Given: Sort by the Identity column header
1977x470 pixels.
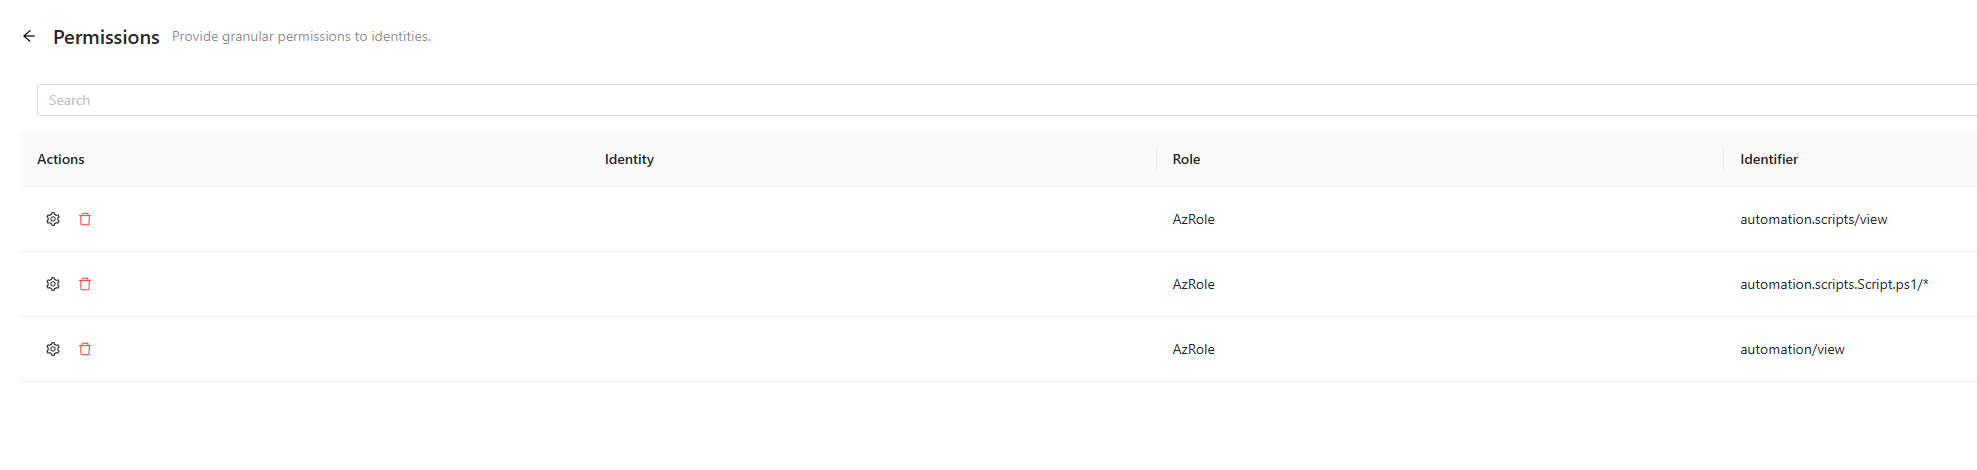Looking at the screenshot, I should (x=629, y=159).
